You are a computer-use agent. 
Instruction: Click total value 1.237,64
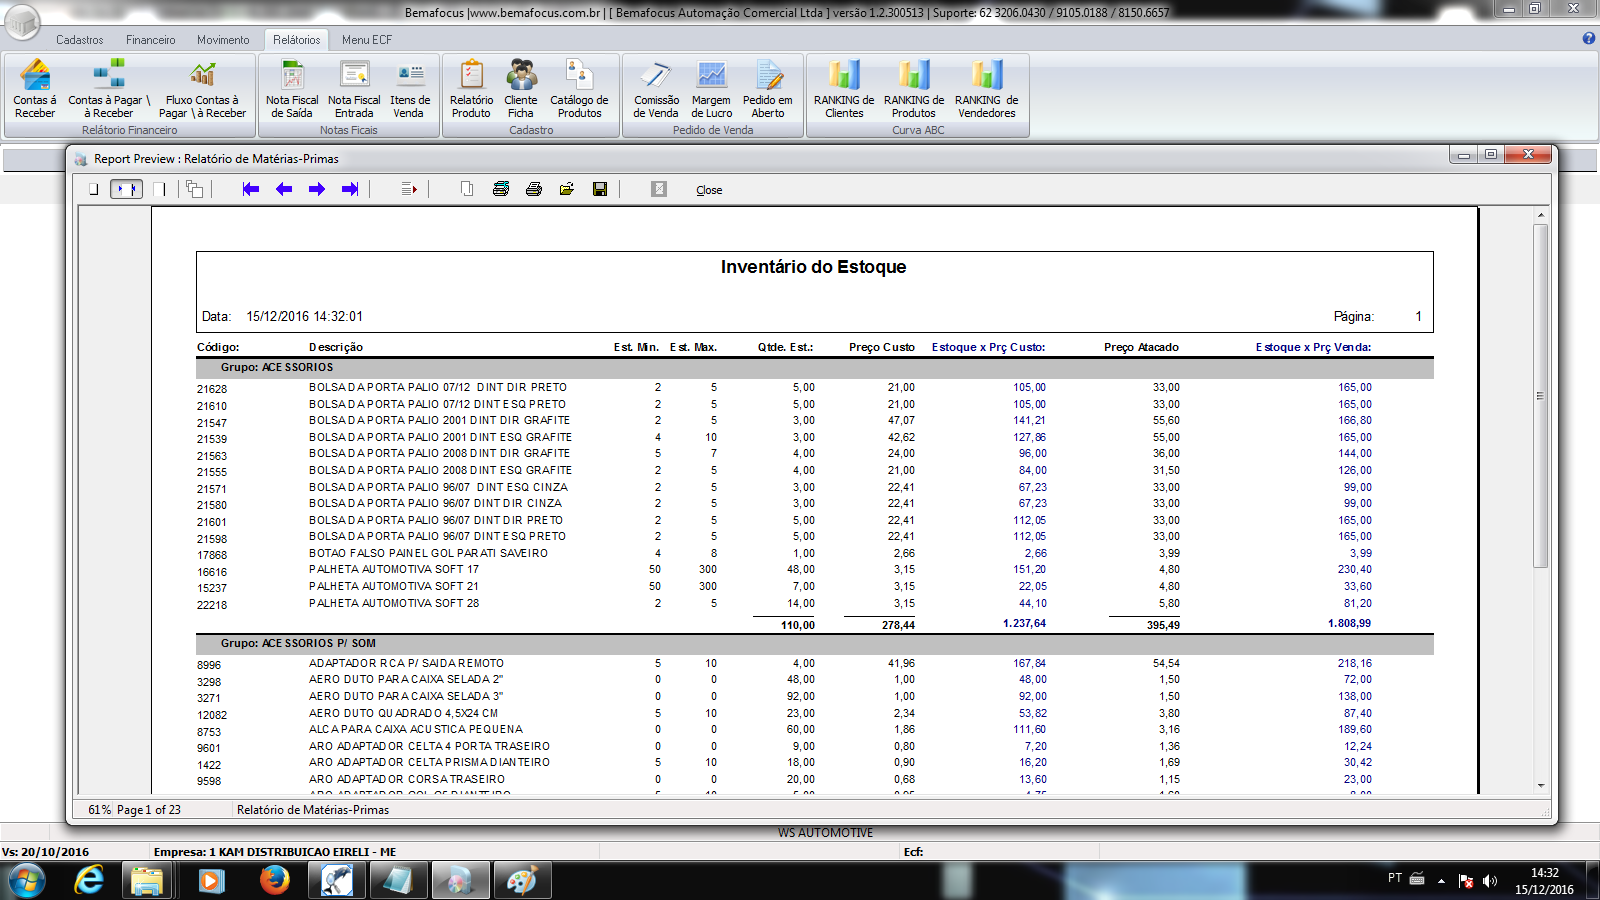coord(1024,623)
